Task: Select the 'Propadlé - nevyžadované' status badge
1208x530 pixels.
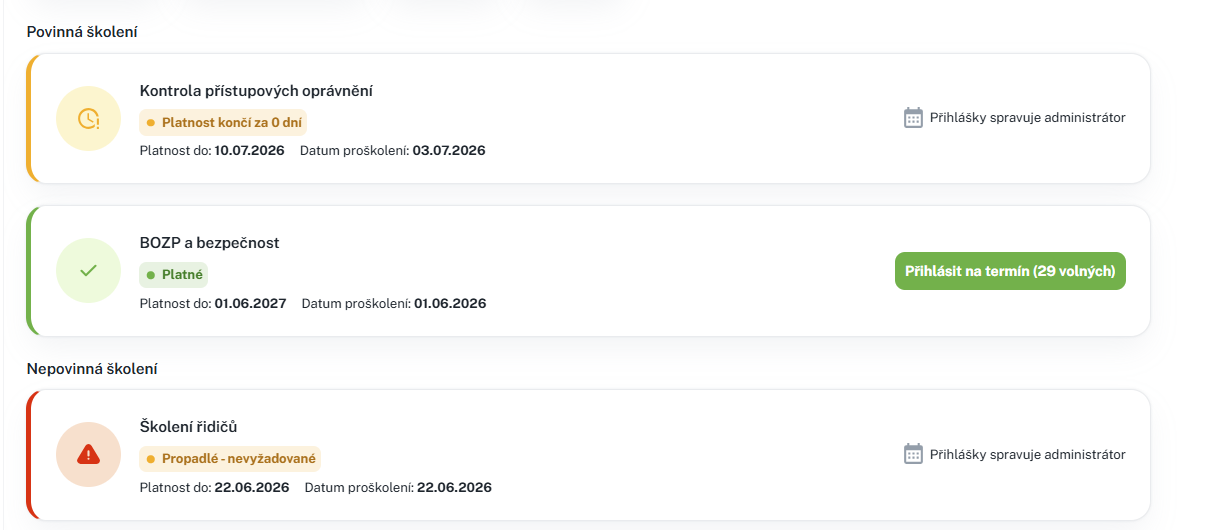Action: tap(230, 460)
